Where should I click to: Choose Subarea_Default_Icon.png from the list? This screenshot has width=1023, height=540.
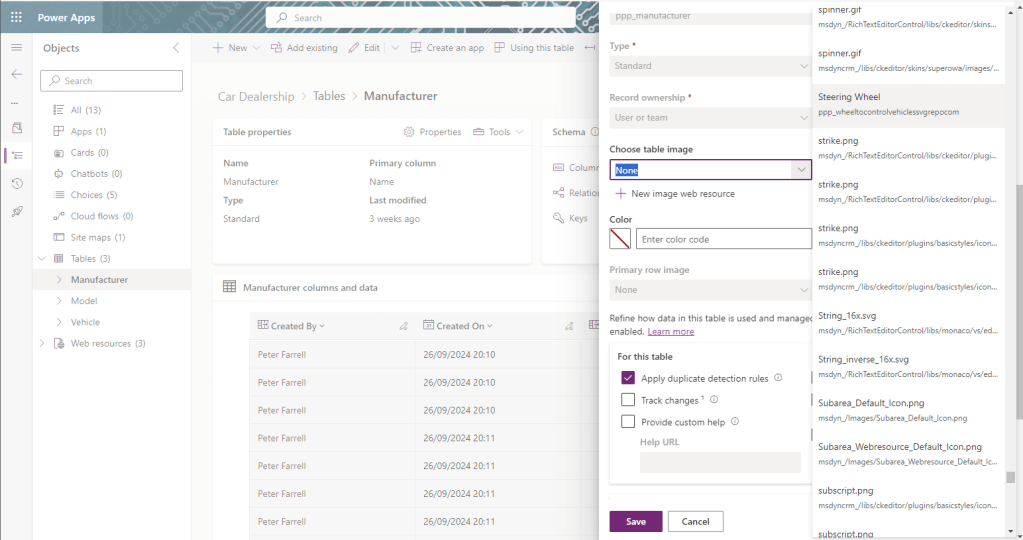(x=908, y=410)
